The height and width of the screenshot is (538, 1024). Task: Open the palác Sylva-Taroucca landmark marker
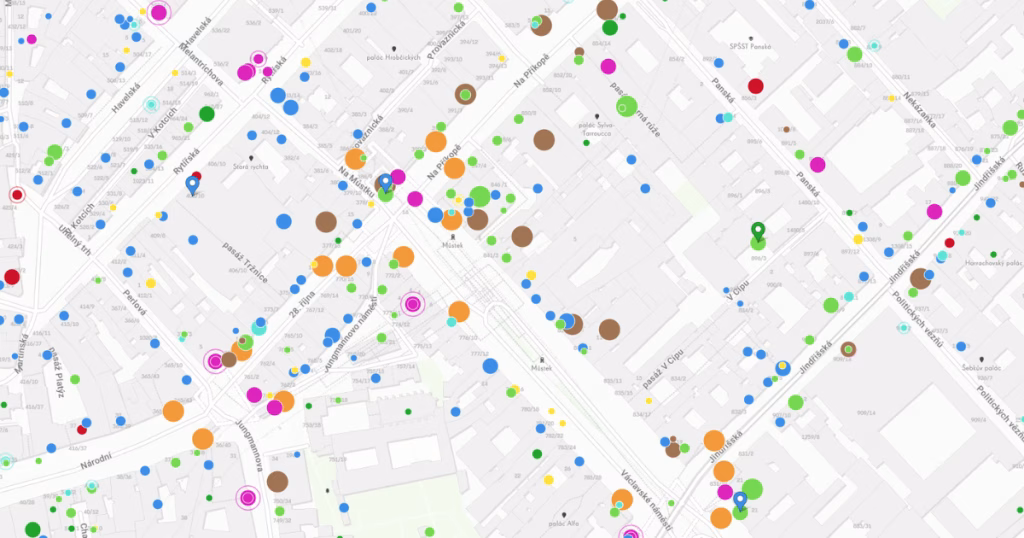click(x=598, y=116)
